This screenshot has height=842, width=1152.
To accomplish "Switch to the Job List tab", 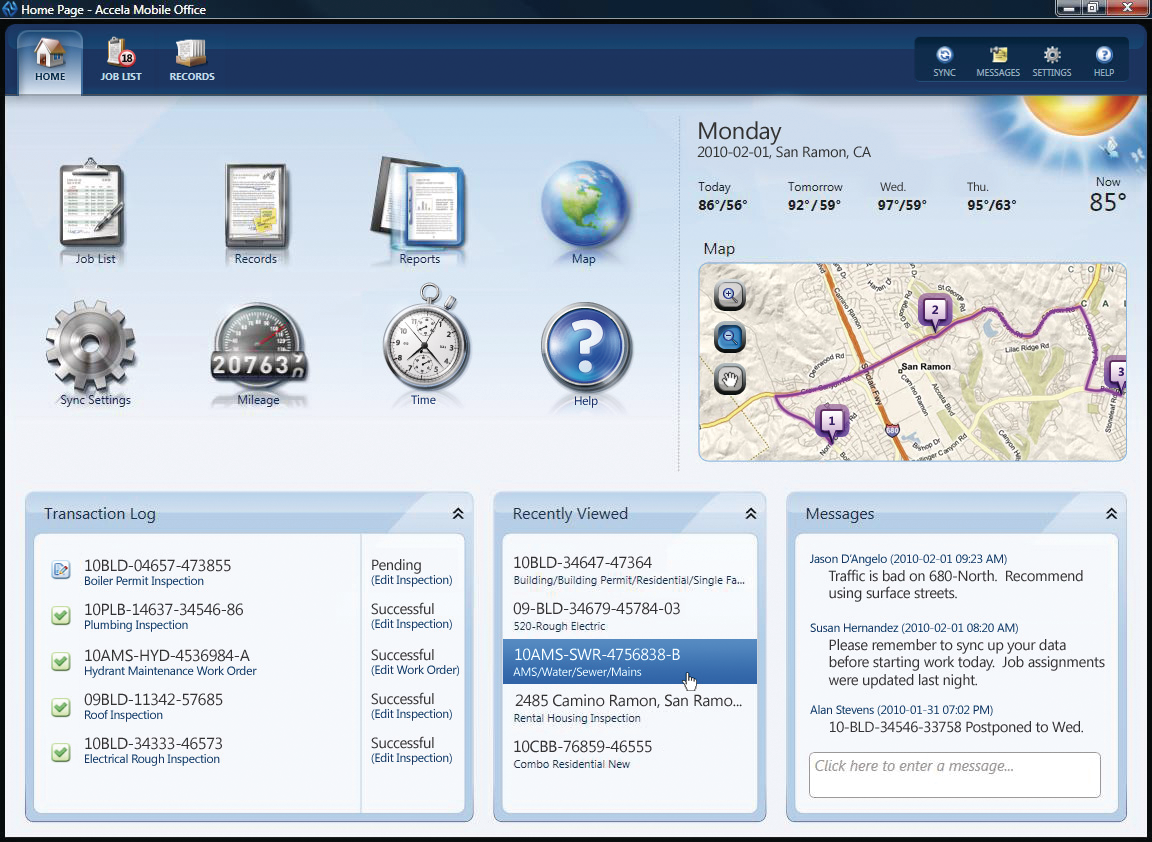I will pyautogui.click(x=121, y=61).
